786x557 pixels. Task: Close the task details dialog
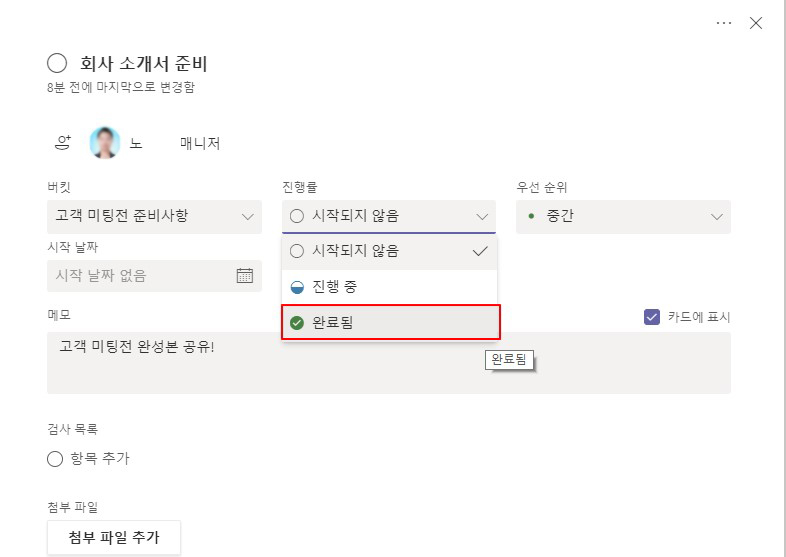756,23
